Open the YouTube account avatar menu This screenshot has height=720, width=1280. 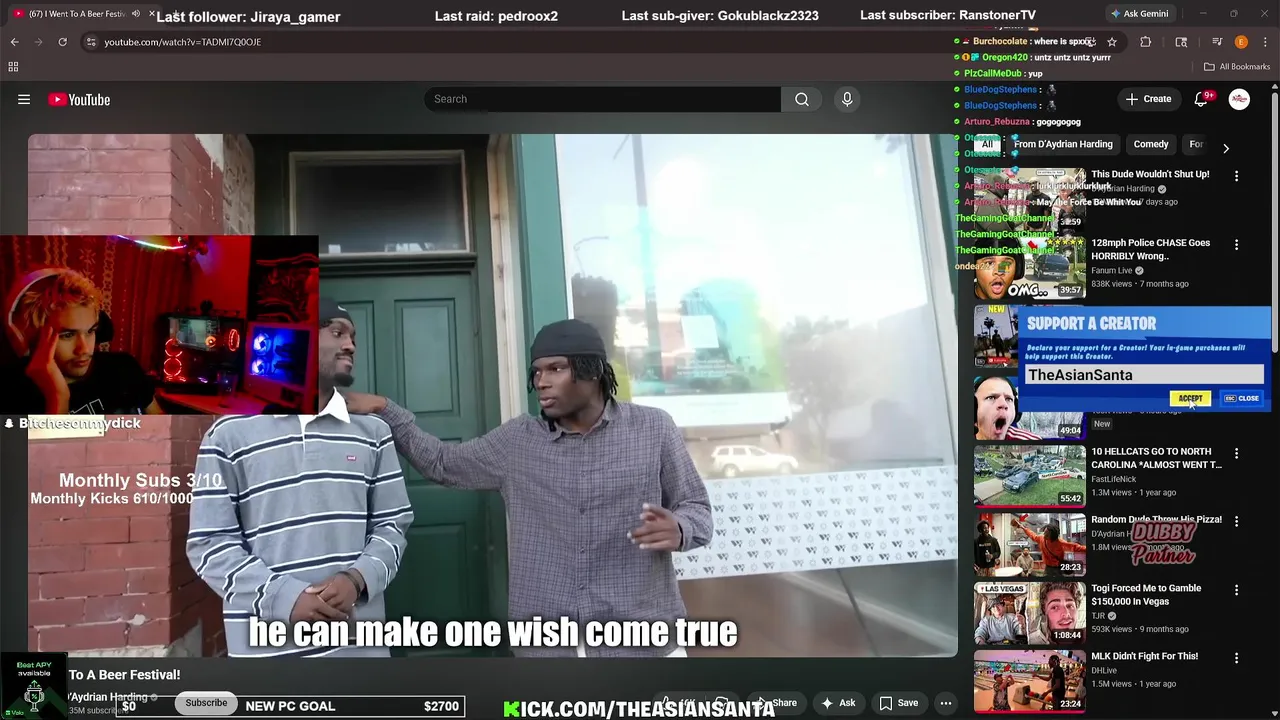(x=1239, y=99)
